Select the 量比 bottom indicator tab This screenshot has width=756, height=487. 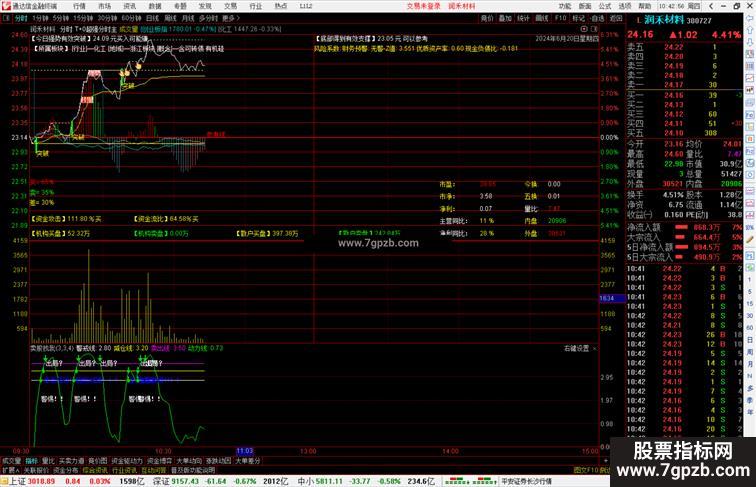pyautogui.click(x=48, y=461)
